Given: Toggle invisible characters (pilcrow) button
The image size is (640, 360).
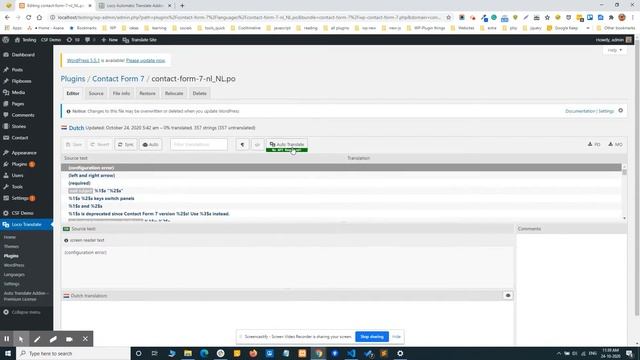Looking at the screenshot, I should (x=242, y=144).
